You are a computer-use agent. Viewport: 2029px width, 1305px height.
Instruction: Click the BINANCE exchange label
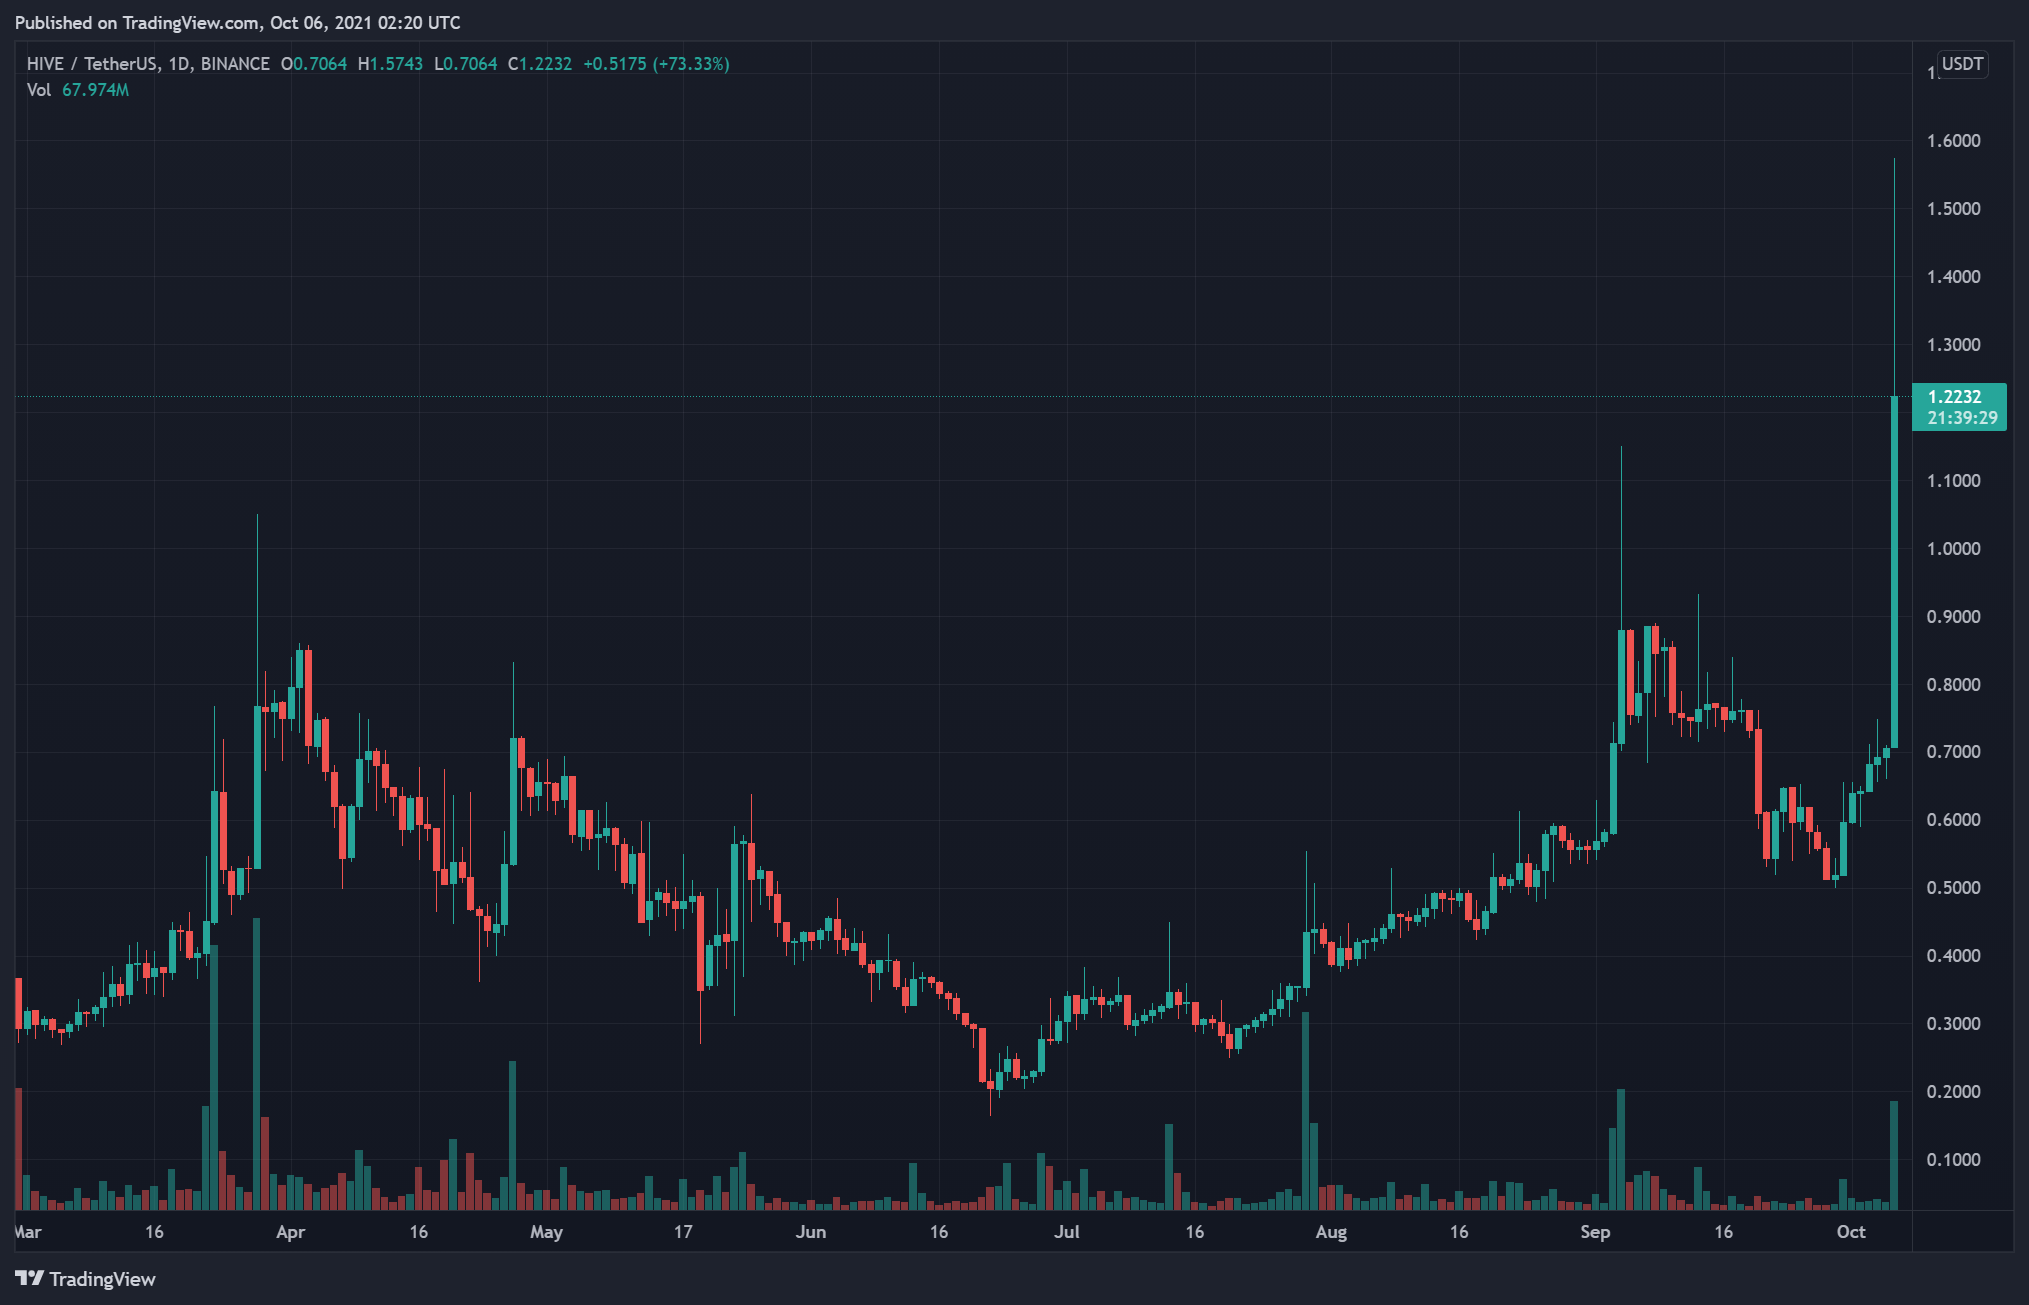235,64
